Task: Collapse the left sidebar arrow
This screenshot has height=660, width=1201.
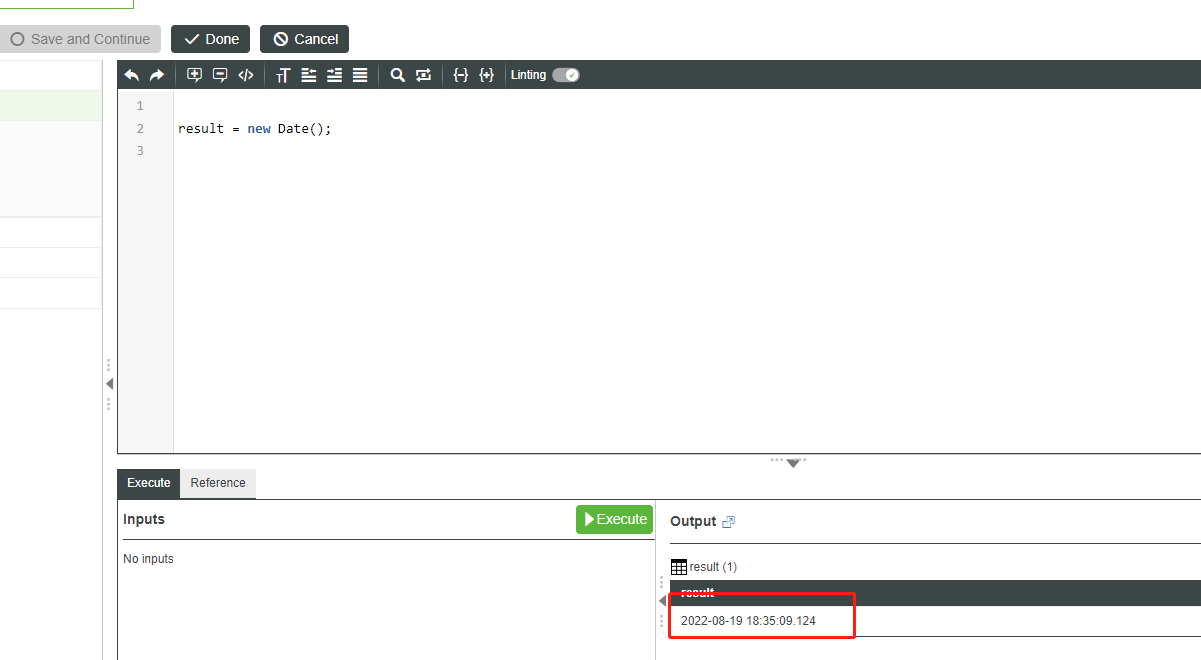Action: click(x=109, y=383)
